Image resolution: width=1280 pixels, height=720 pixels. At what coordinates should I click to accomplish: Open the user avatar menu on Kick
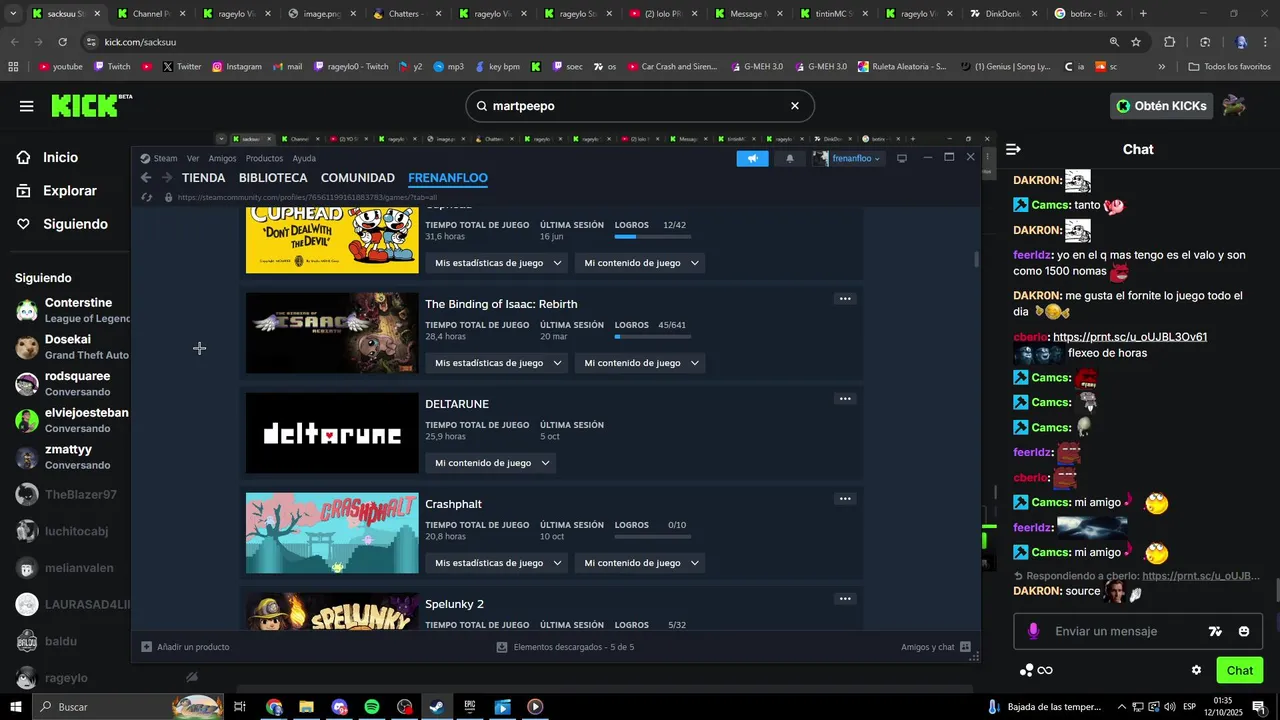point(1234,106)
